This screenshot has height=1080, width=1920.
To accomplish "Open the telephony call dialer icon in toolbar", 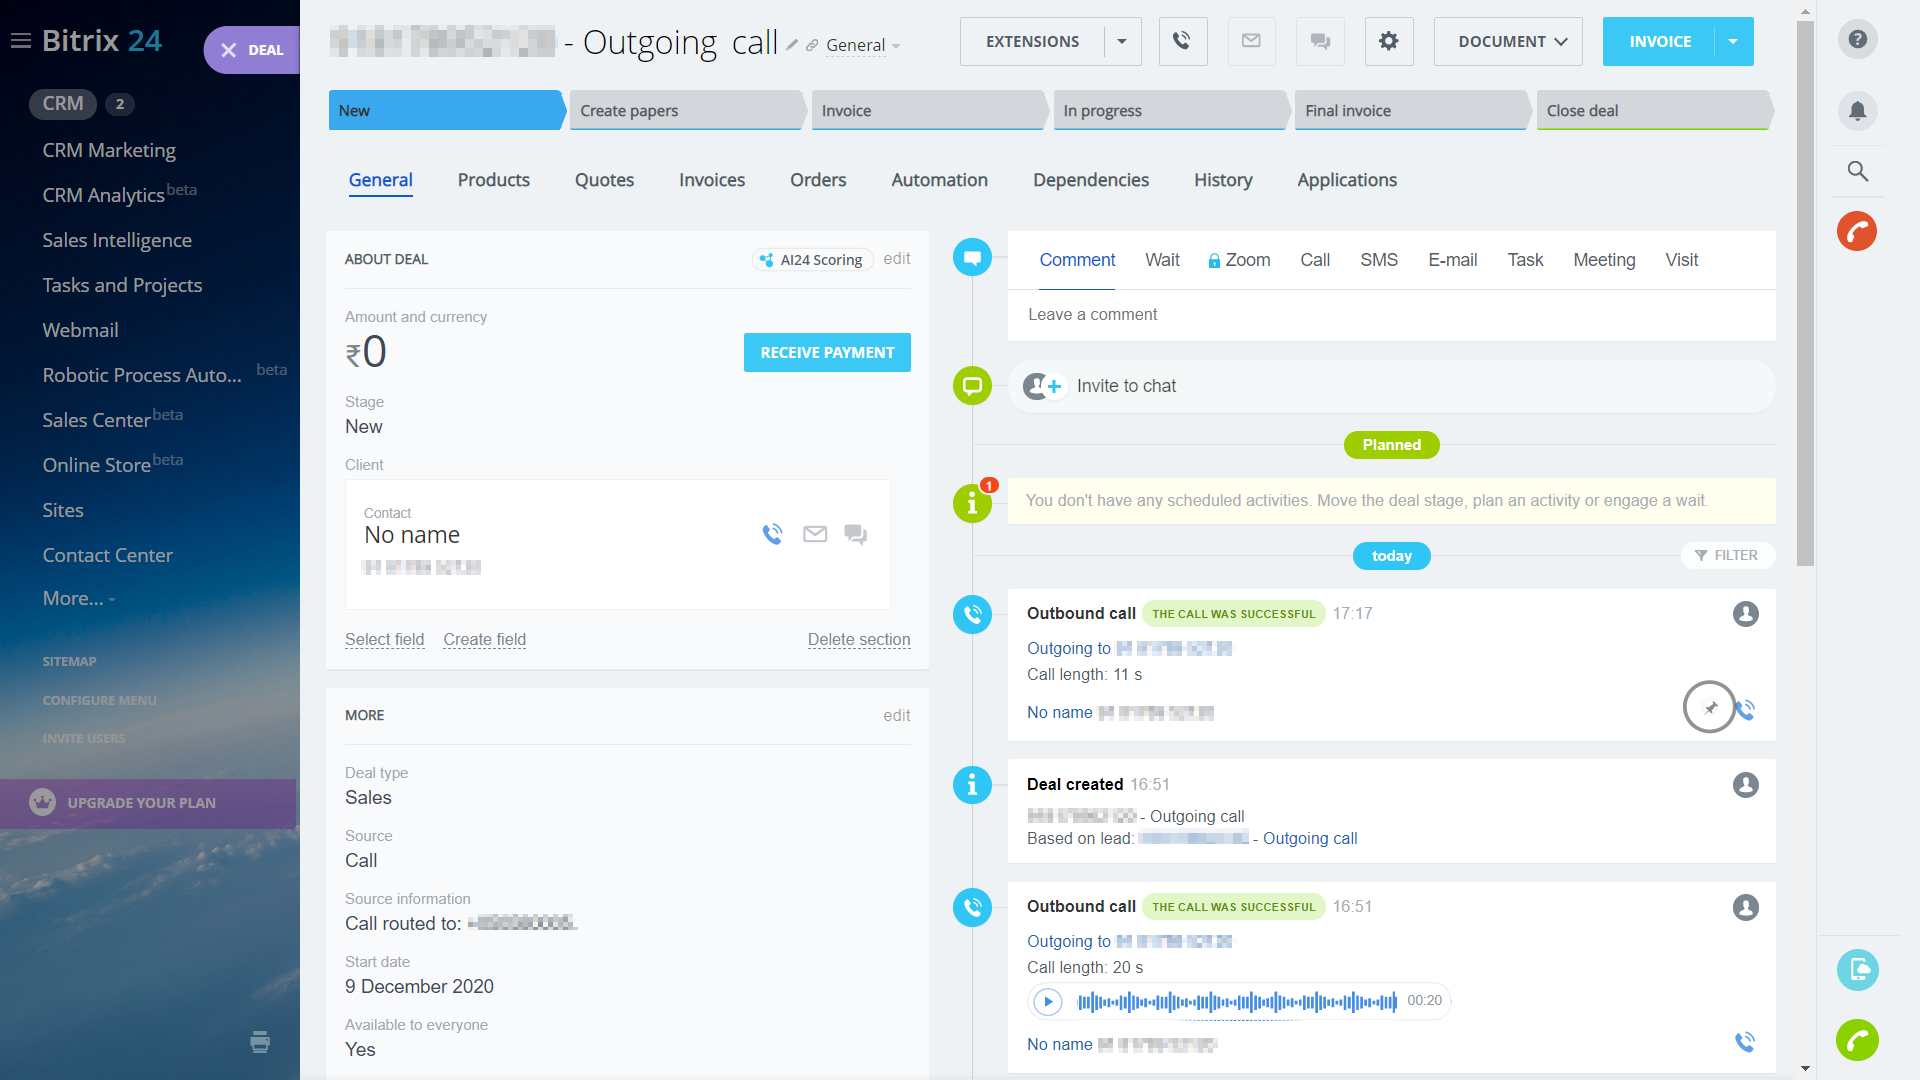I will 1183,41.
